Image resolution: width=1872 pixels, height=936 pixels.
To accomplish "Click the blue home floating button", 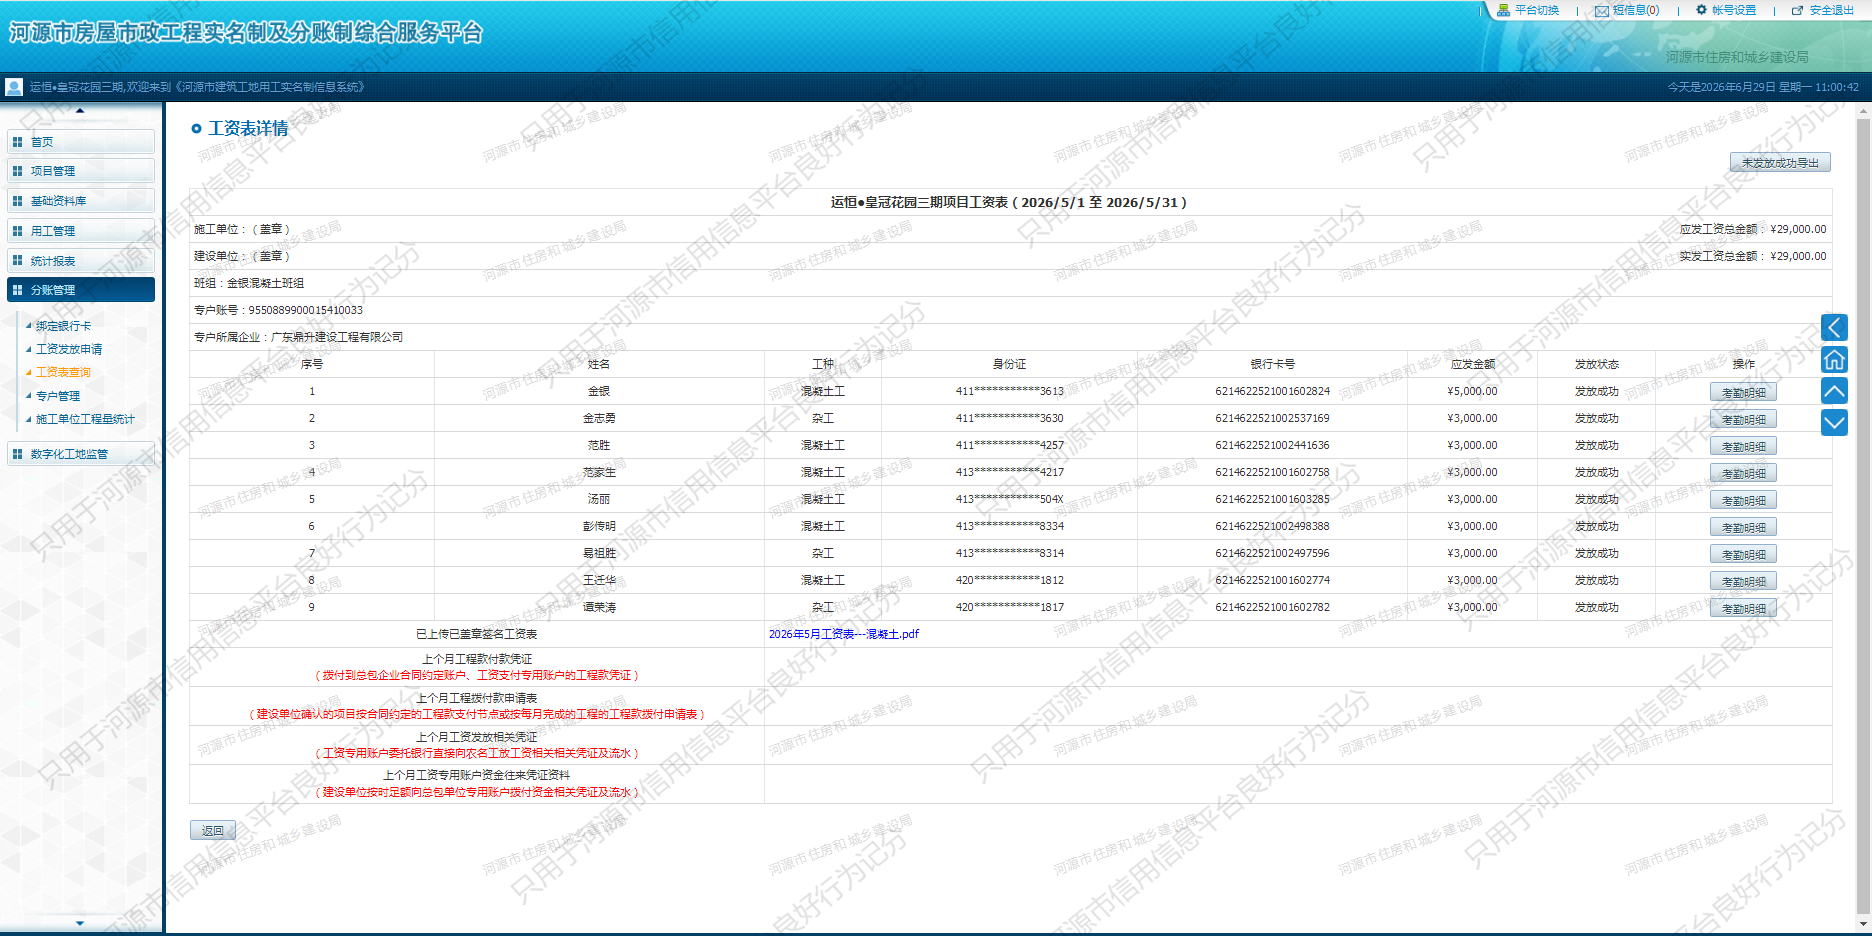I will (1834, 359).
